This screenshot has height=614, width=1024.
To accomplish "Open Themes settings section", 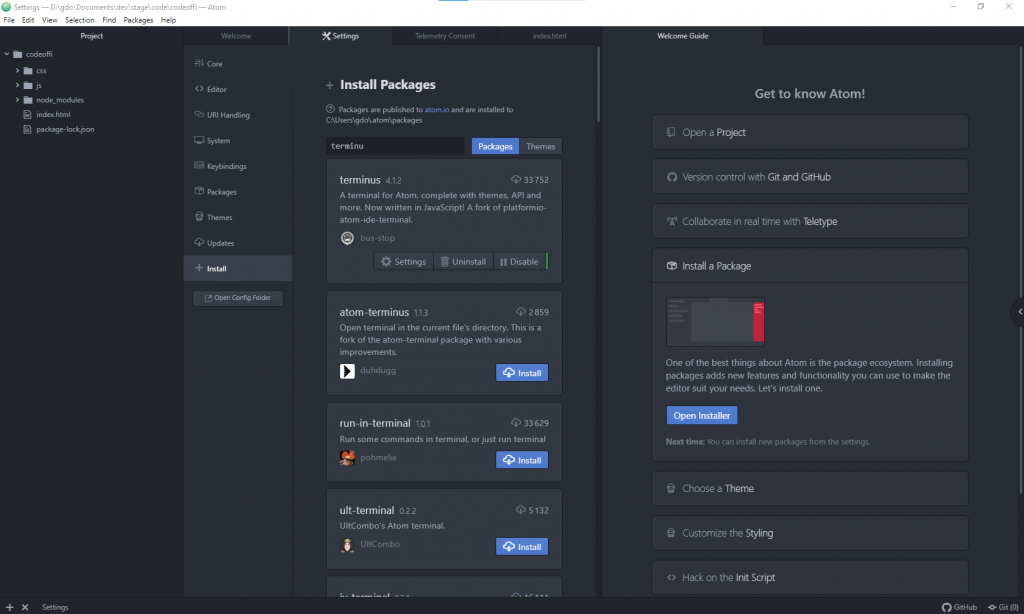I will 238,218.
